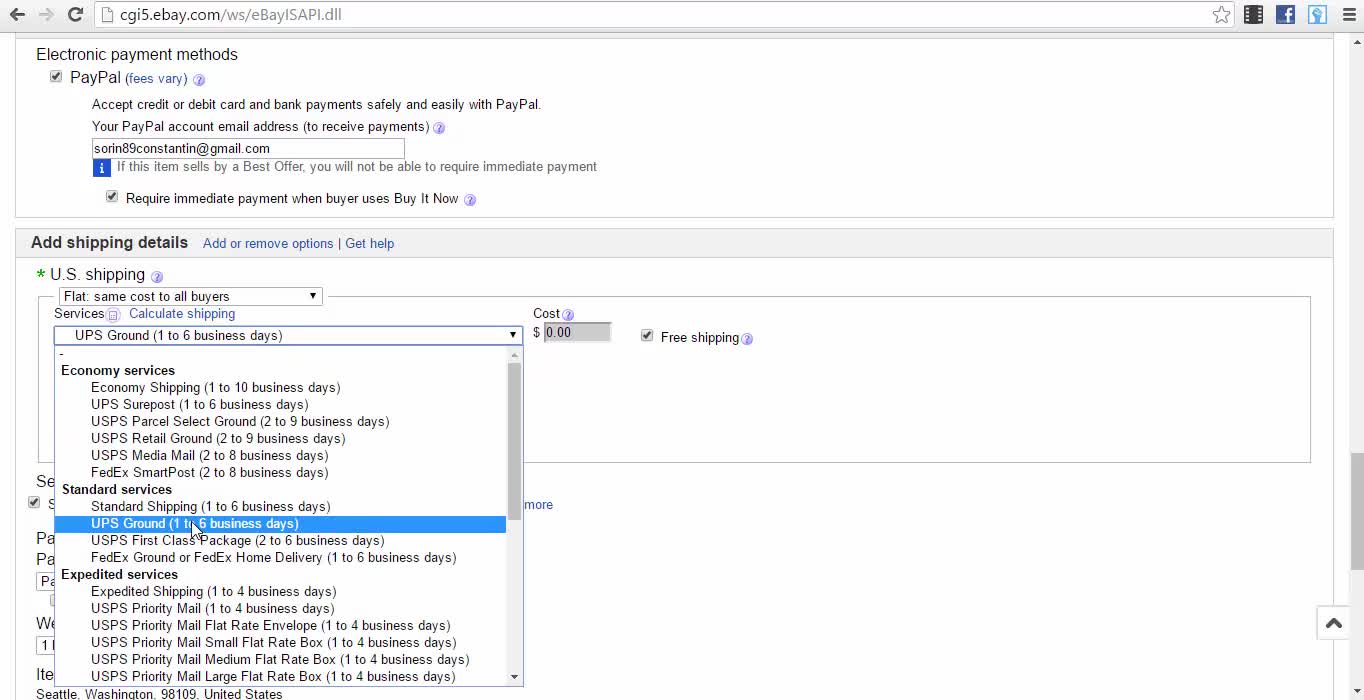Go forward with the browser forward arrow
The height and width of the screenshot is (700, 1364).
tap(46, 15)
